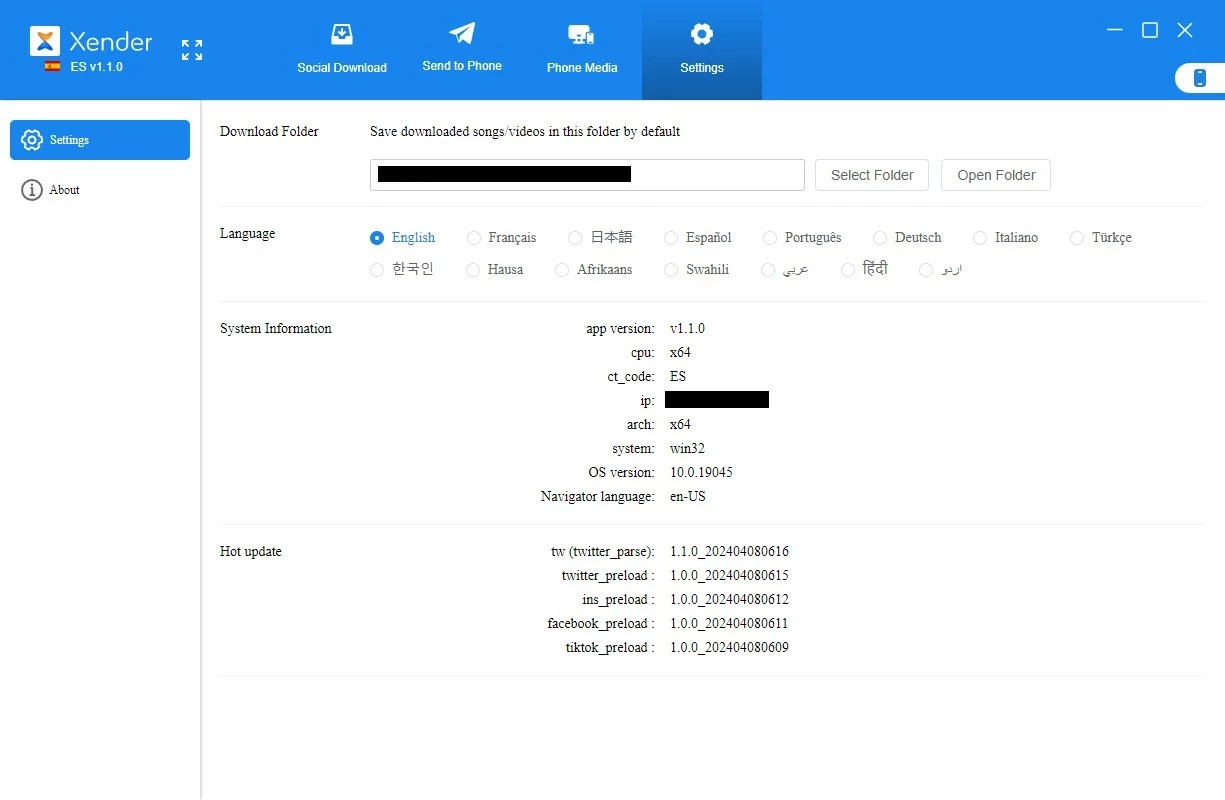Click the About info circle icon
The width and height of the screenshot is (1225, 800).
[x=32, y=190]
